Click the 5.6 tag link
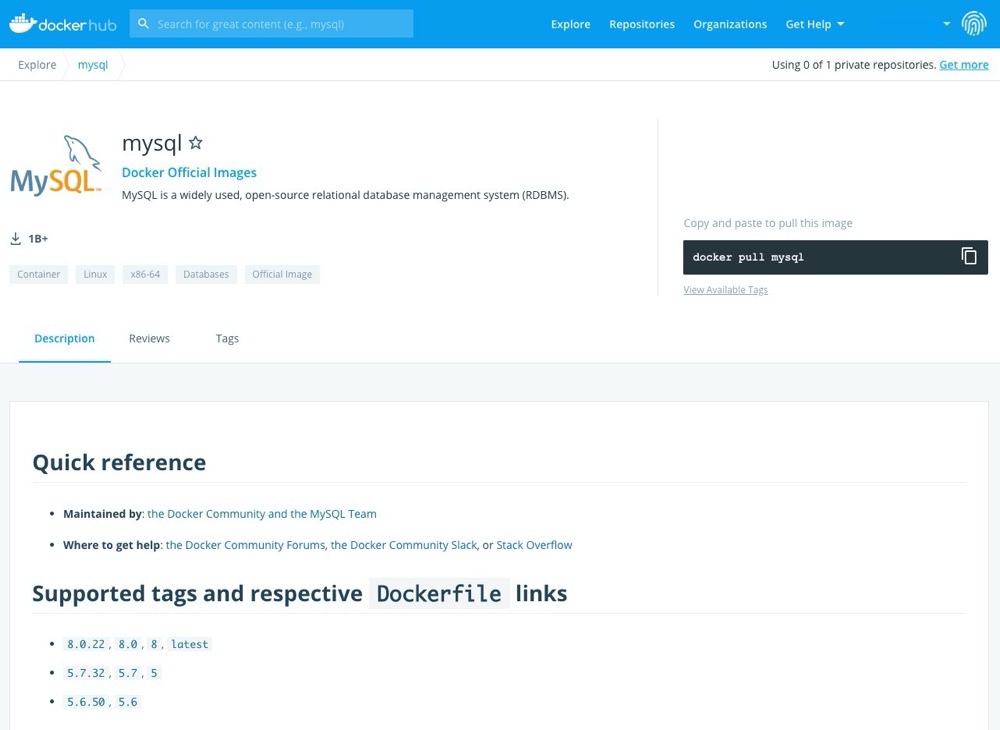The image size is (1000, 730). pos(128,701)
